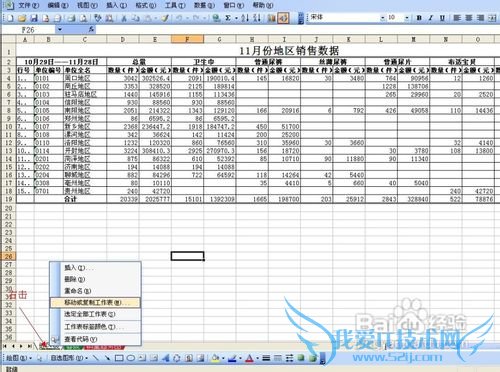Click the red Font Color A swatch
The image size is (500, 372).
tap(250, 358)
